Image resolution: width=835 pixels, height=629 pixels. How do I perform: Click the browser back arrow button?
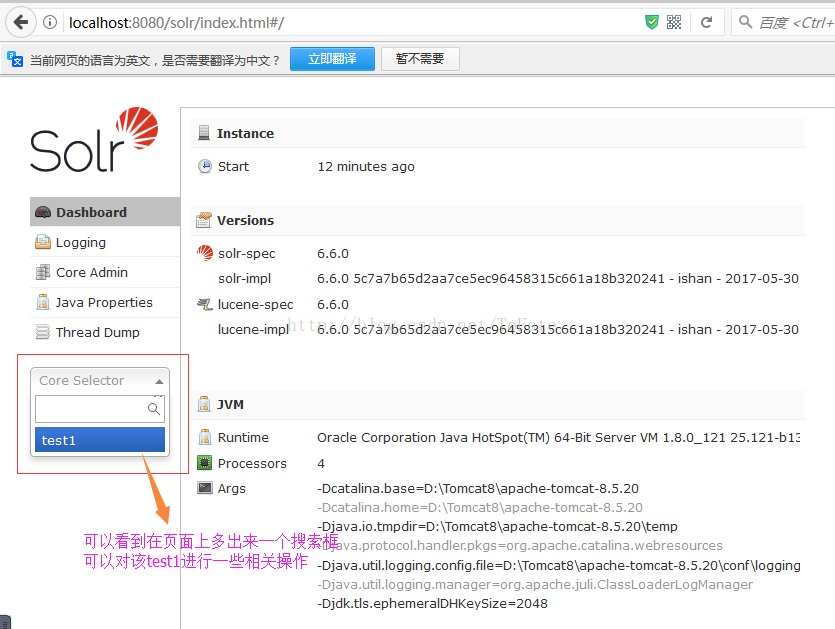tap(21, 22)
